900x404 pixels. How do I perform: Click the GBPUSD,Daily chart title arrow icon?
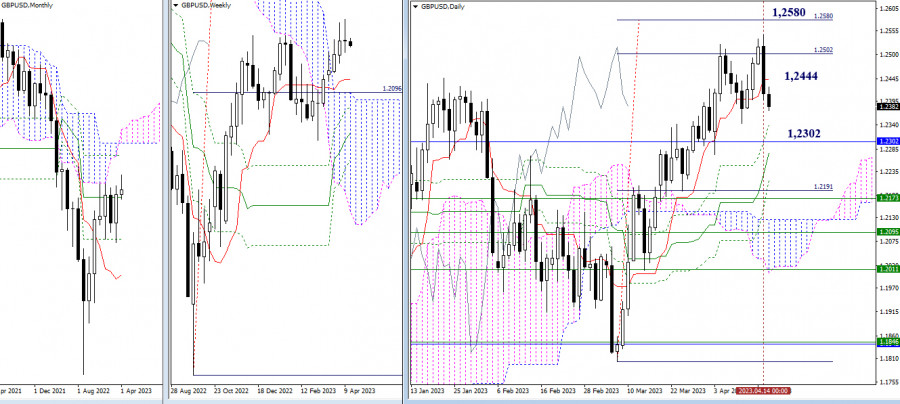click(415, 6)
